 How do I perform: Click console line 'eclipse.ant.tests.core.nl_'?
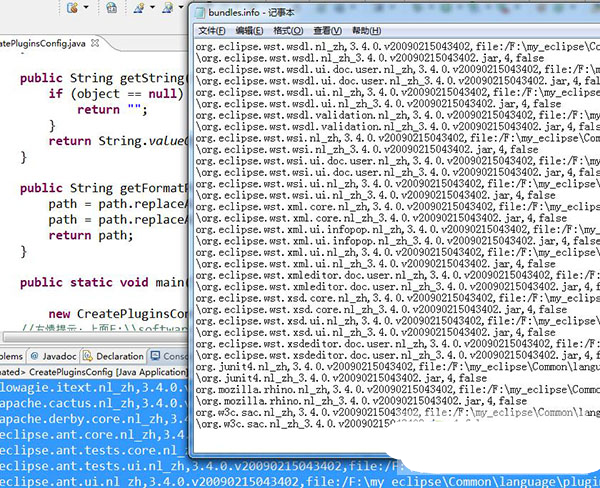tap(94, 450)
